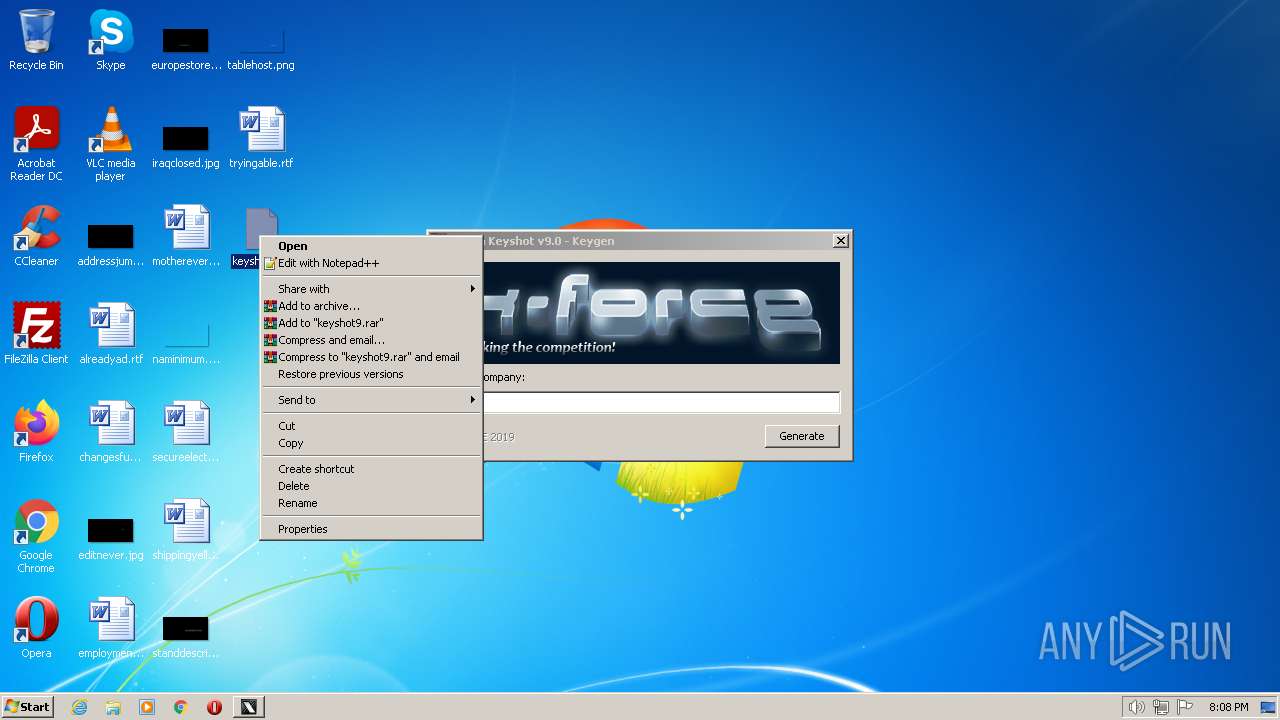Choose Cut in the context menu
Image resolution: width=1280 pixels, height=720 pixels.
(372, 426)
